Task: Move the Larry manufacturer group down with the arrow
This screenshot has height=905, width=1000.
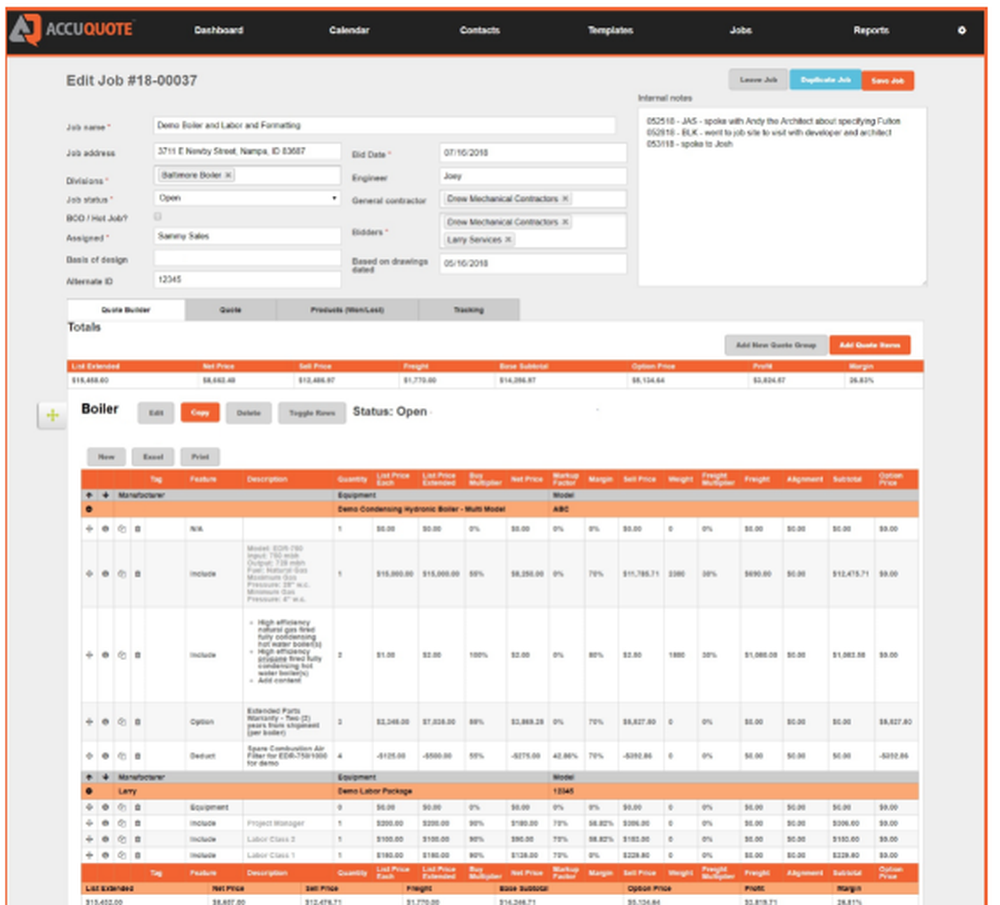Action: click(105, 777)
